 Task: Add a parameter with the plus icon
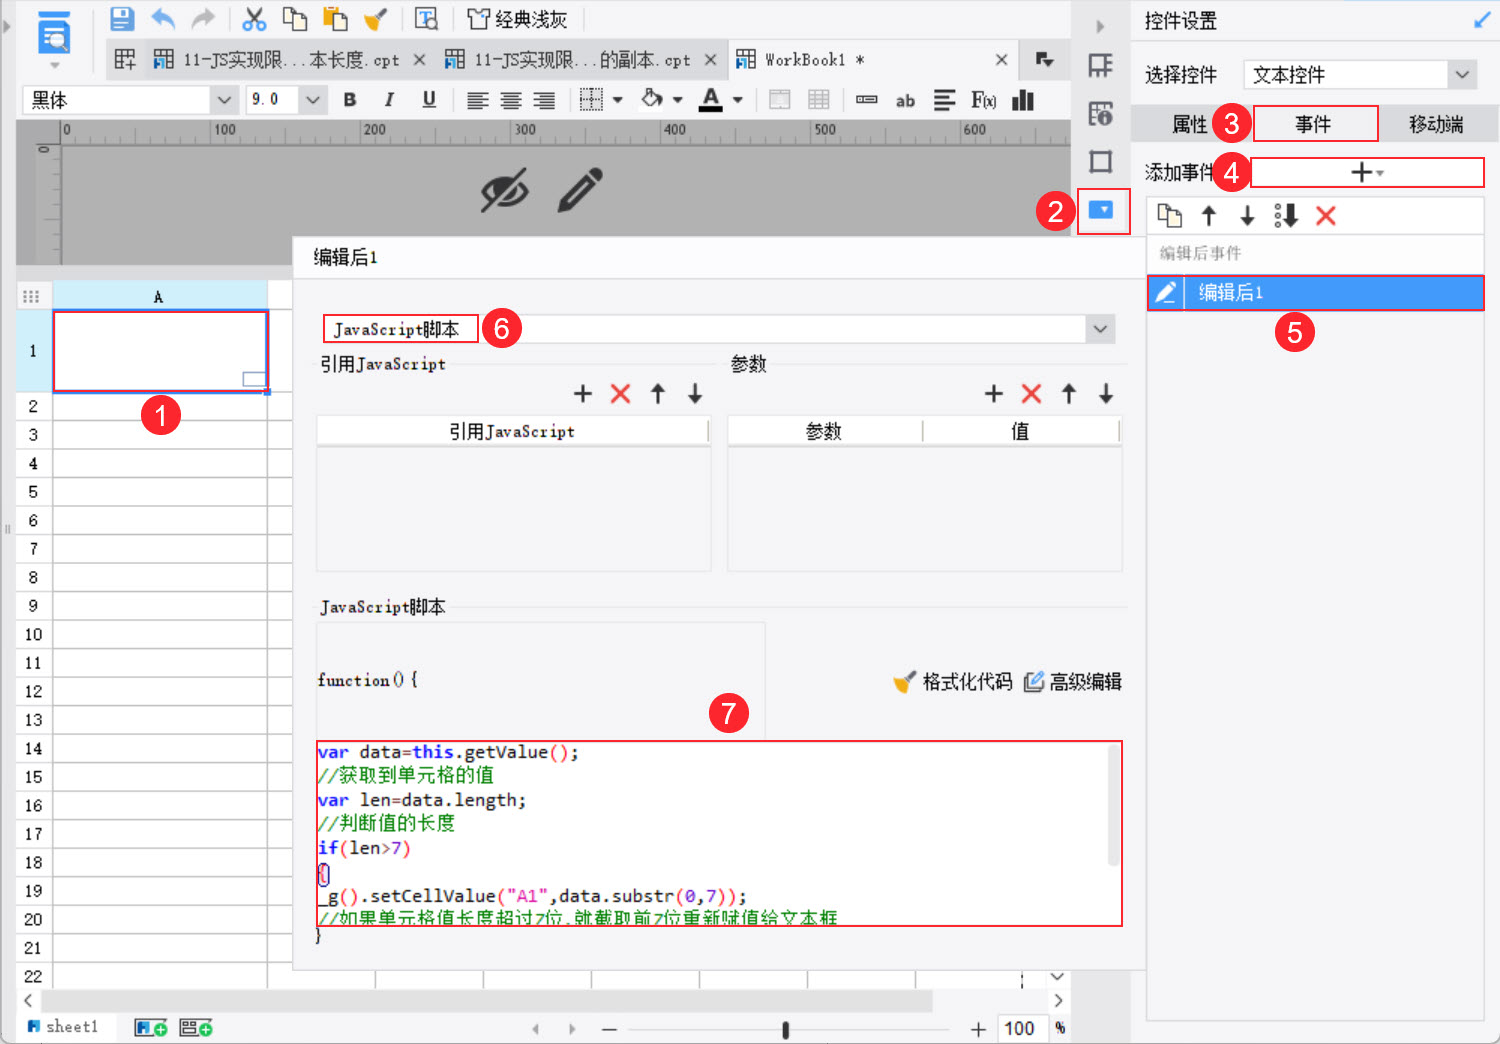(x=993, y=394)
